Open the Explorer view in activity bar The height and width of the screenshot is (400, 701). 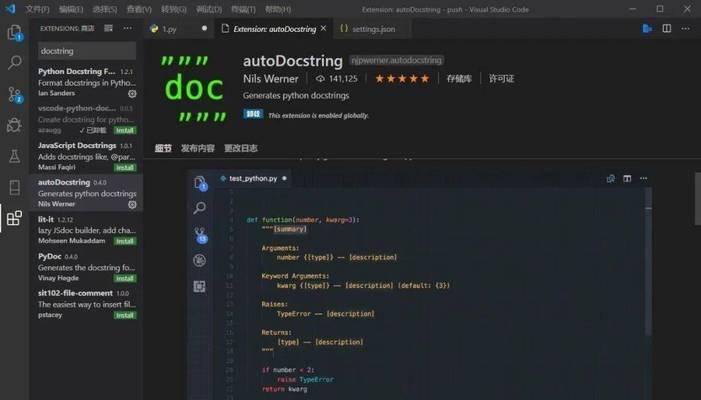pyautogui.click(x=15, y=33)
